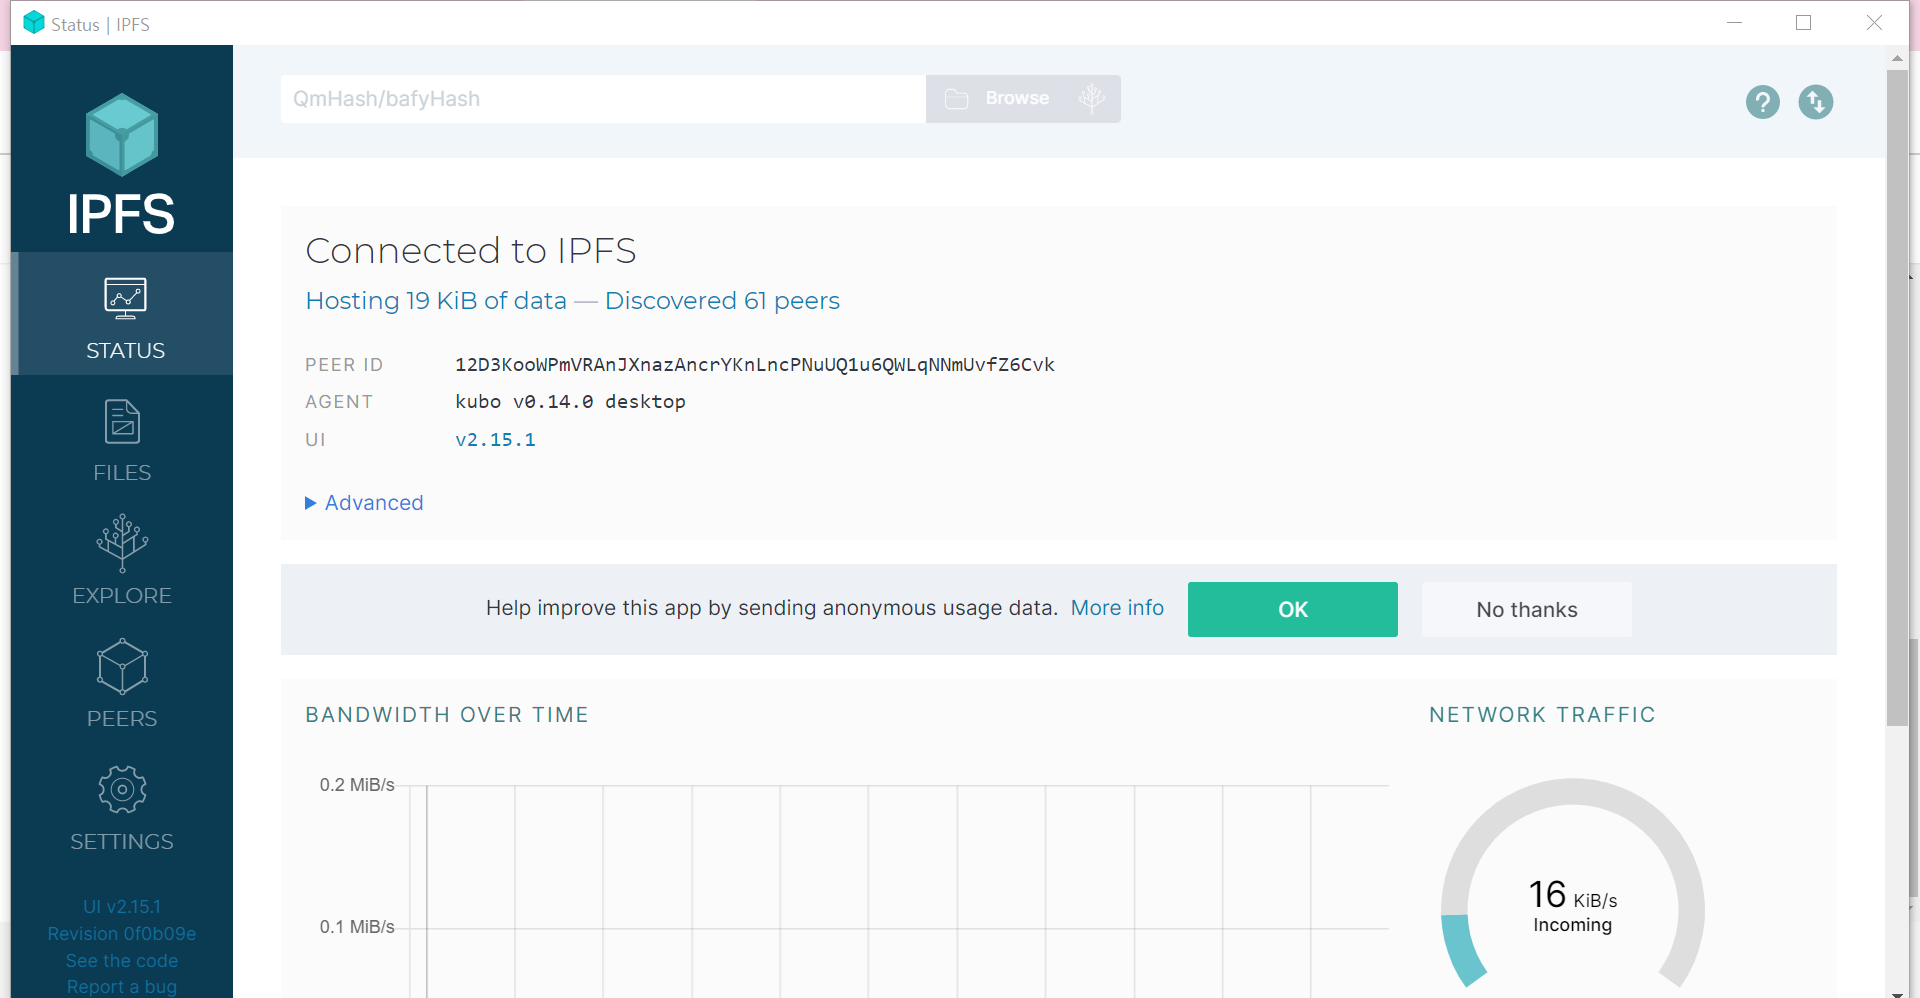The width and height of the screenshot is (1920, 998).
Task: Click the IPFS app icon in title bar
Action: 34,22
